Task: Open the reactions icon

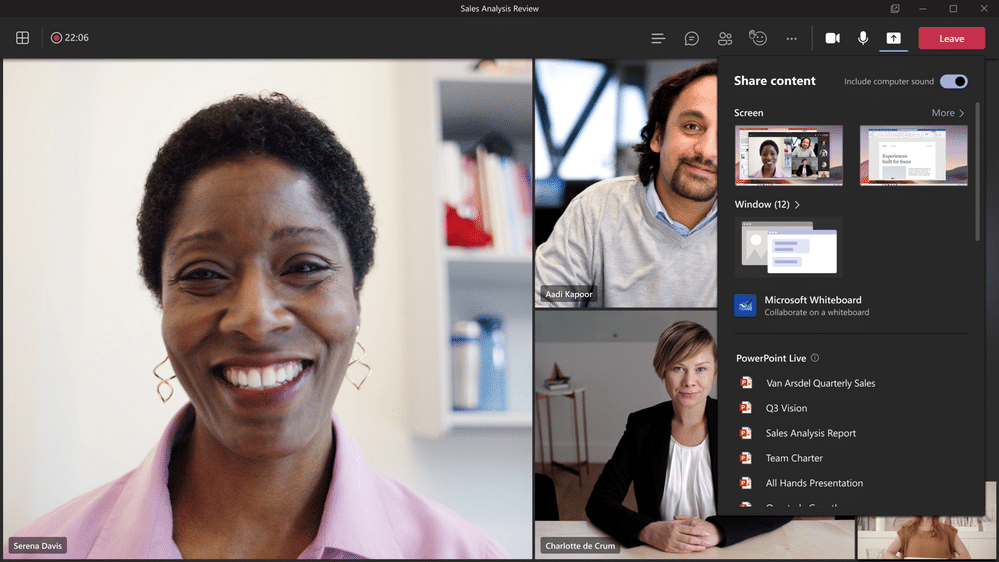Action: tap(758, 38)
